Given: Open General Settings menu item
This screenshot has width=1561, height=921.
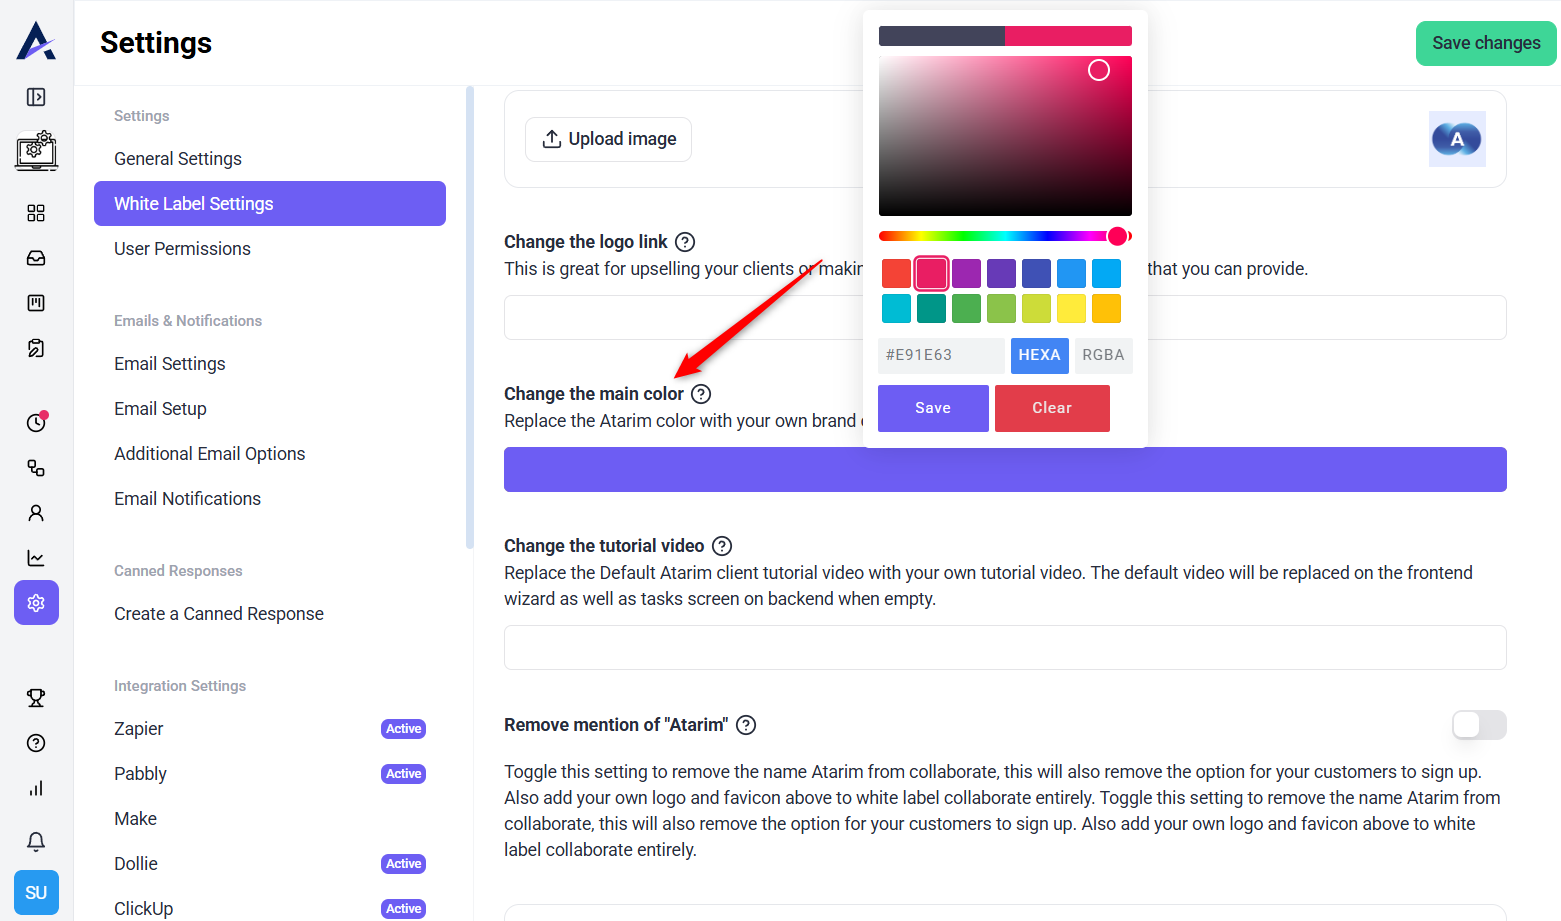Looking at the screenshot, I should (178, 159).
